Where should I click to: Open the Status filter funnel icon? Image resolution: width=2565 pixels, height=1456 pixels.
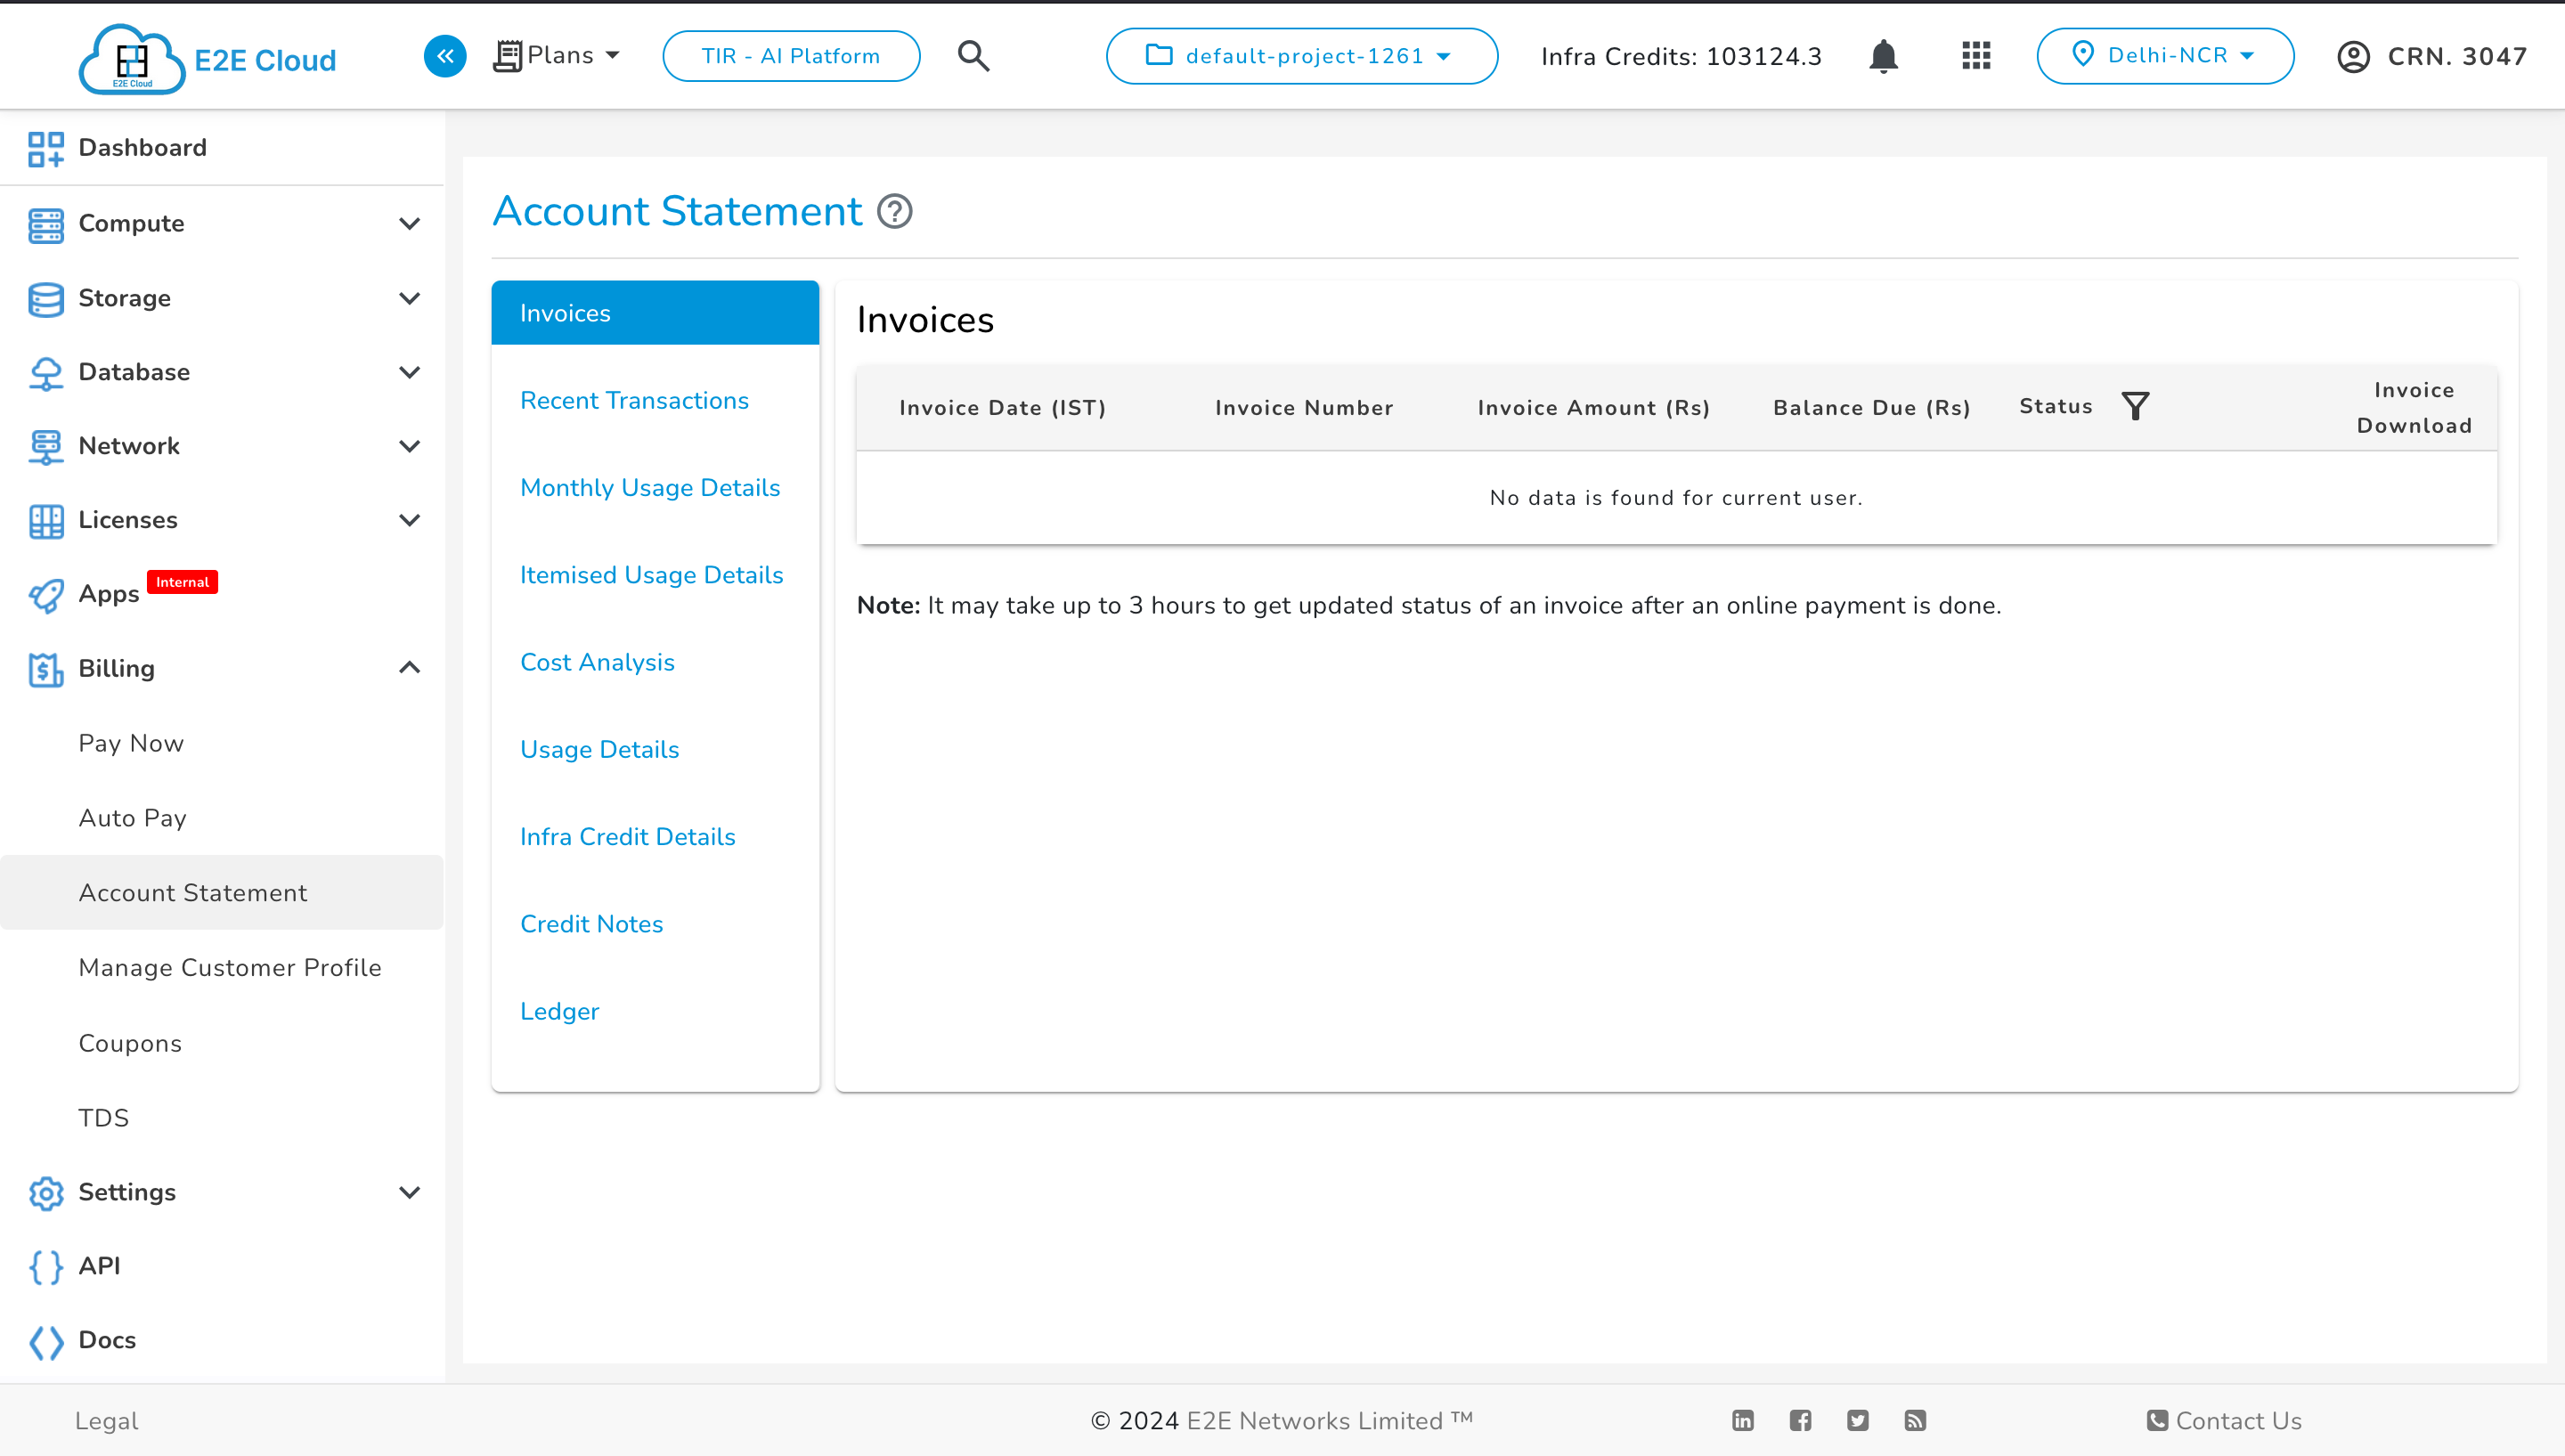point(2135,406)
